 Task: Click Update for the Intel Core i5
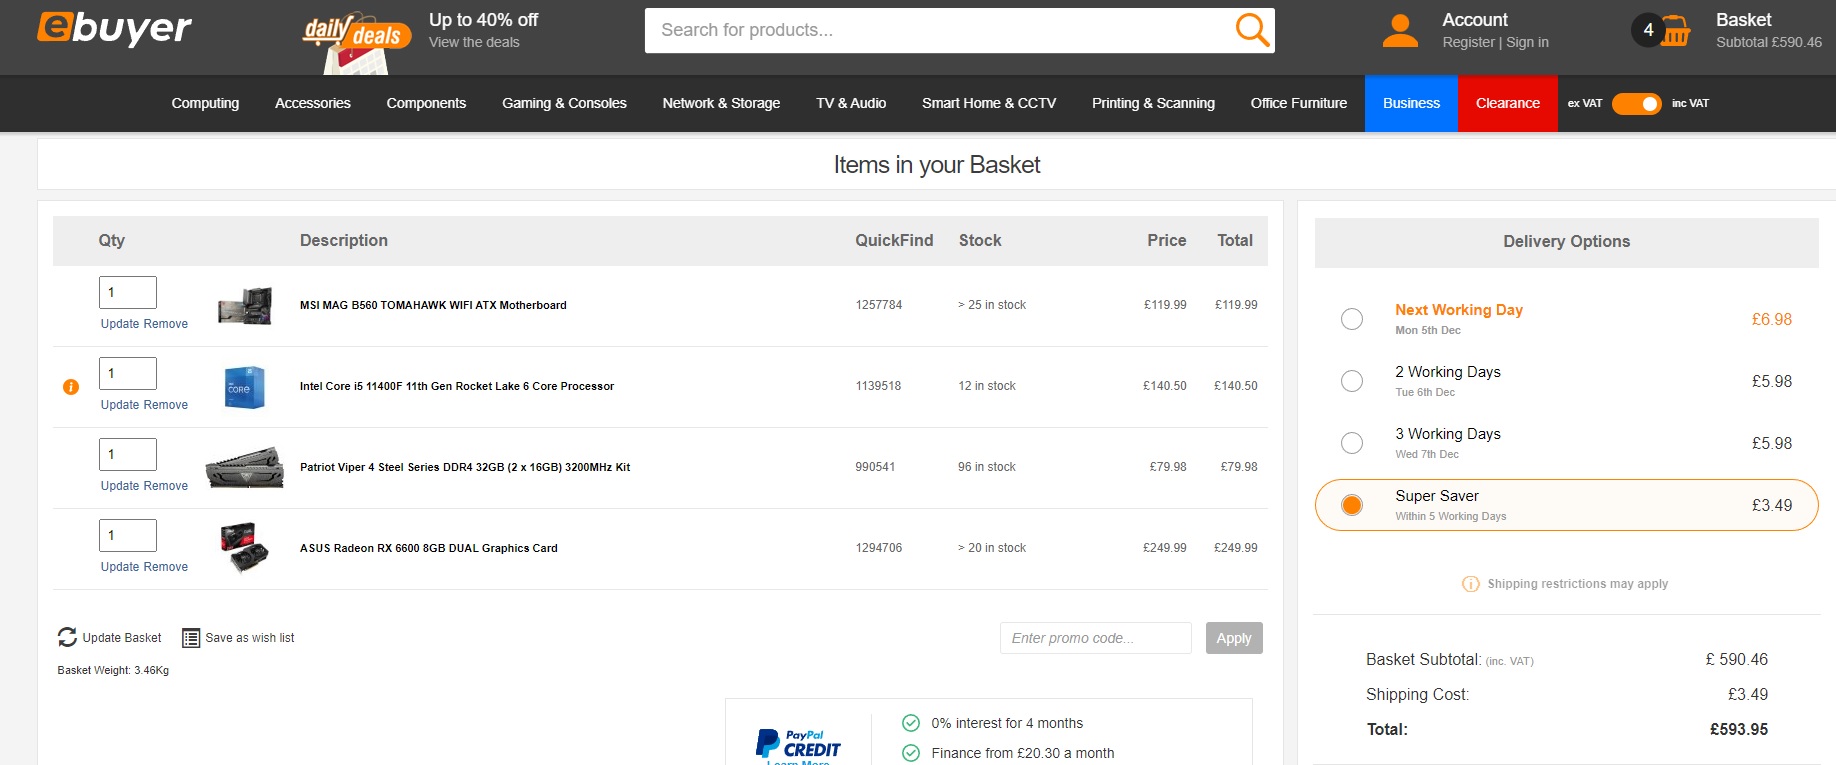click(120, 405)
